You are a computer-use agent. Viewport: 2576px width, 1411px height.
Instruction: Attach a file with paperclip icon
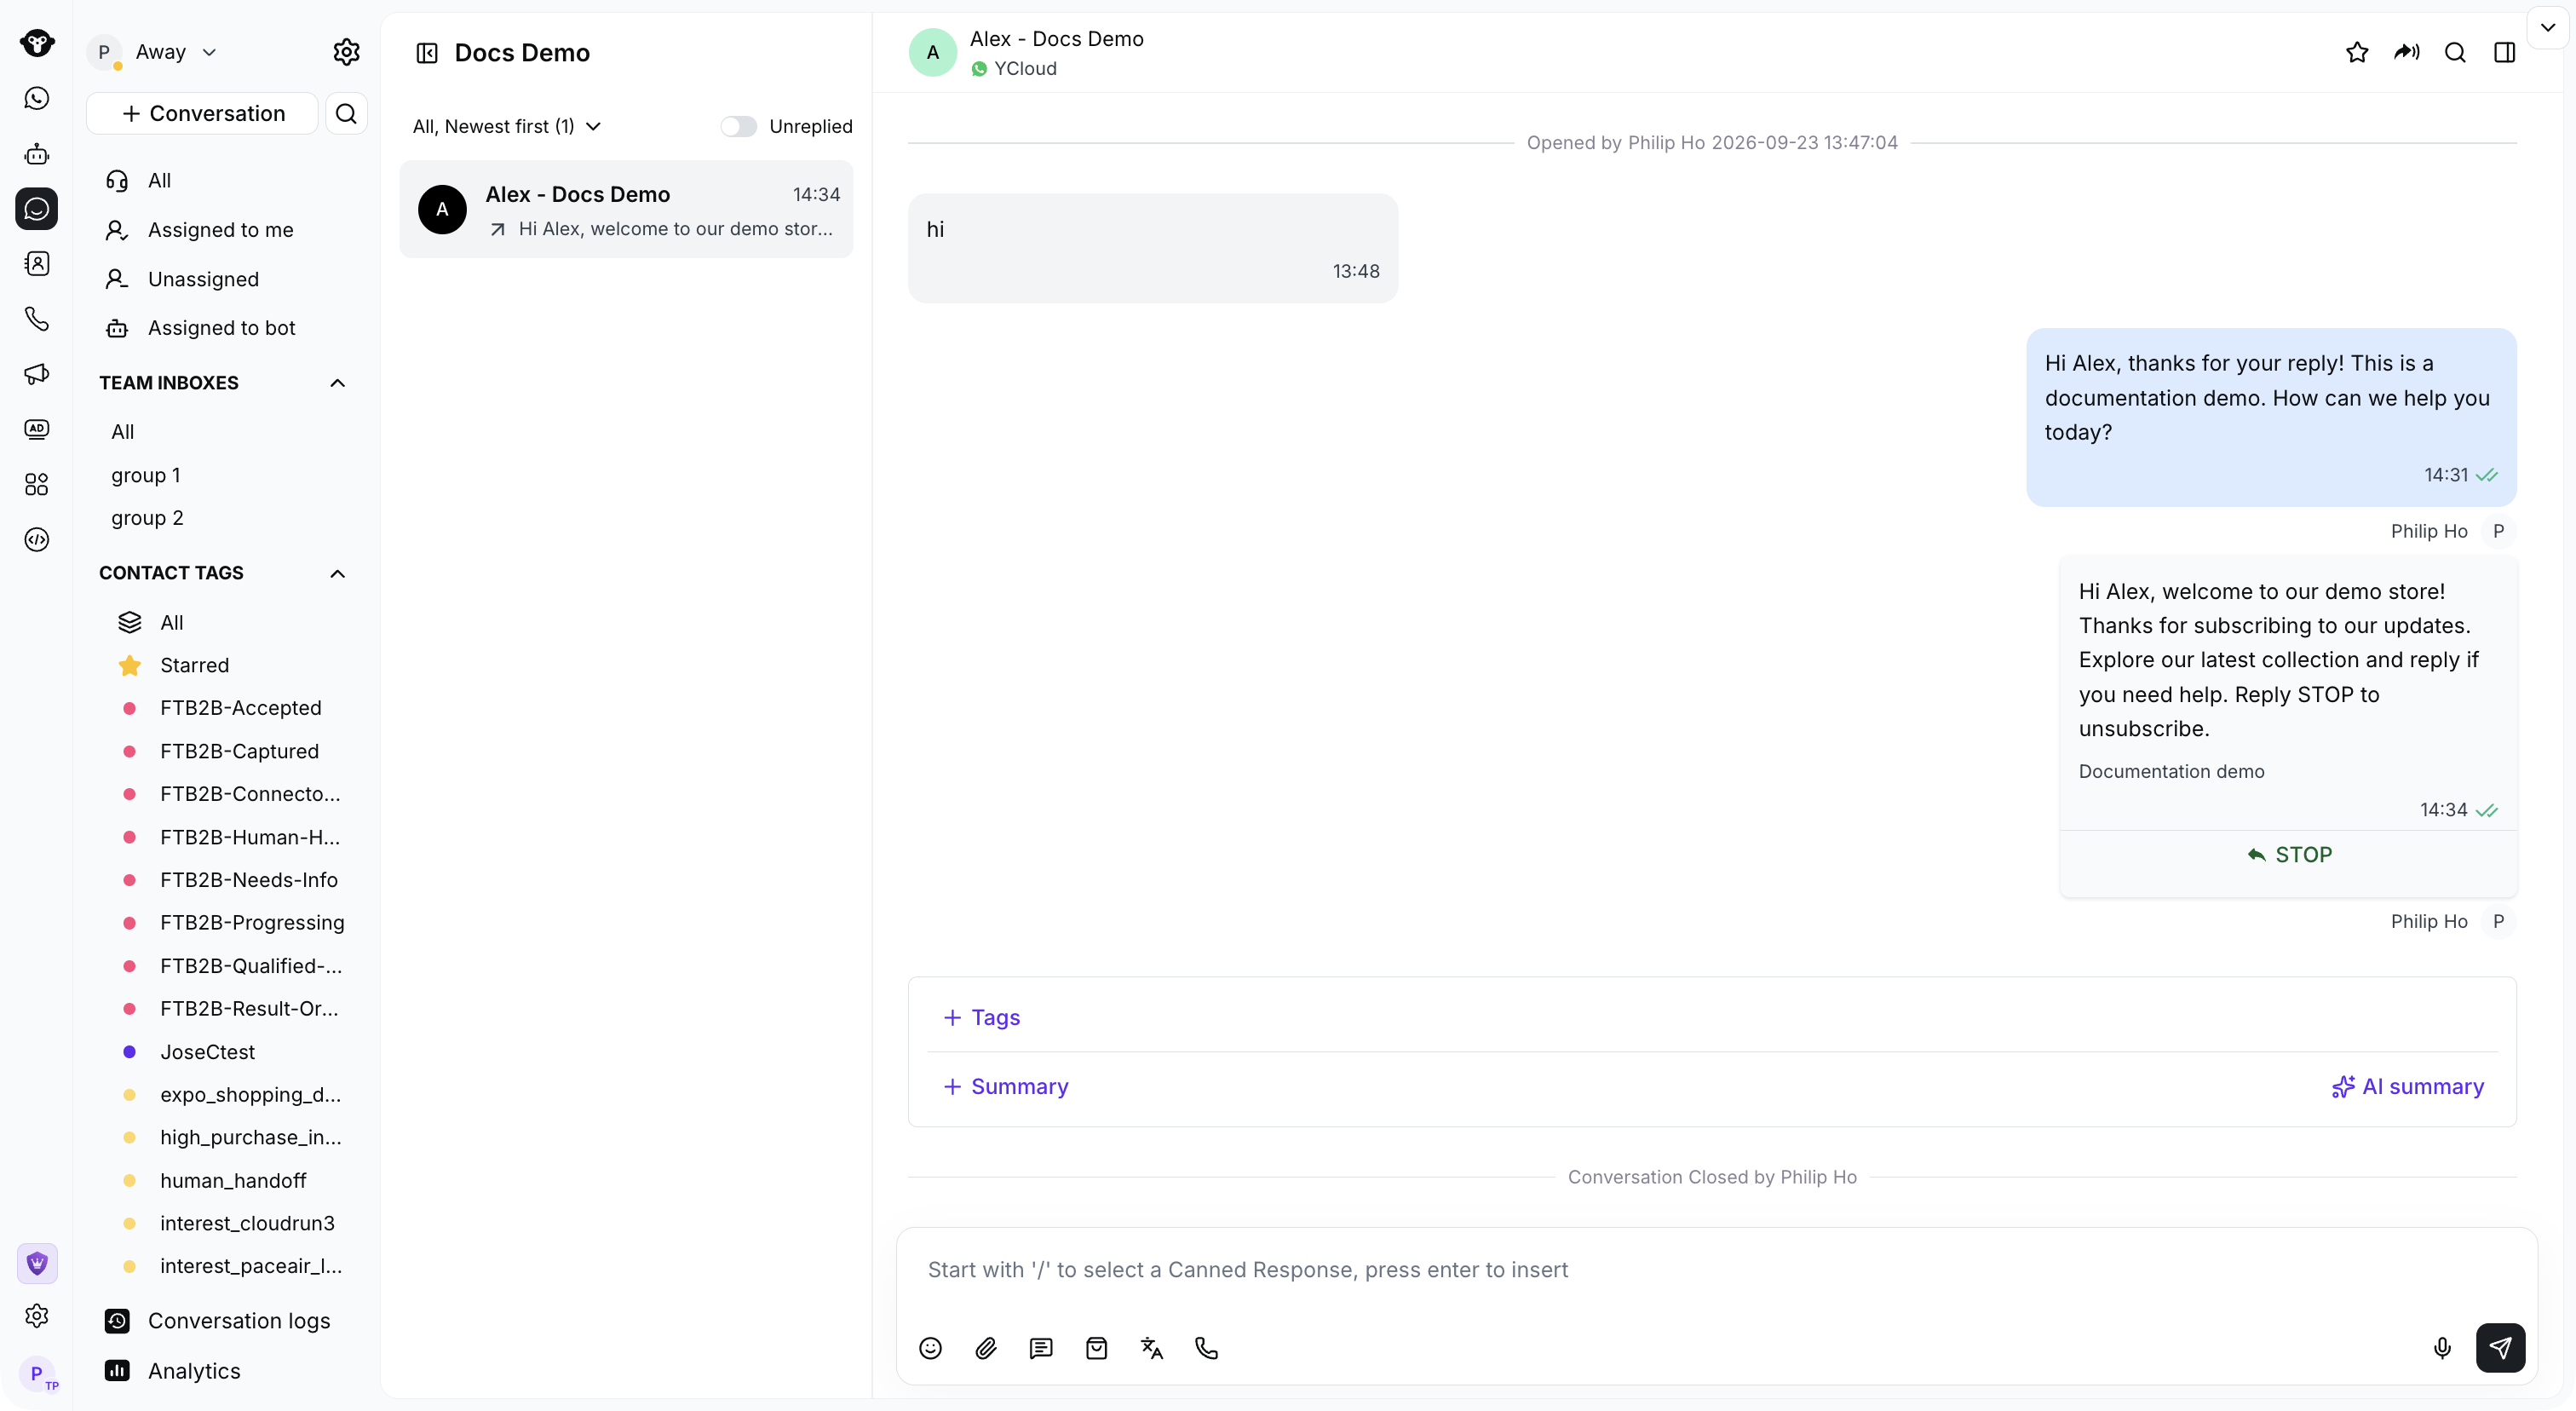986,1348
